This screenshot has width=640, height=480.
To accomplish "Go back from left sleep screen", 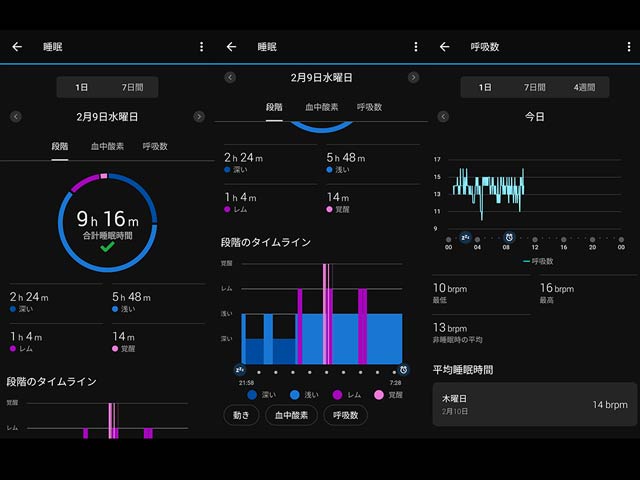I will click(17, 47).
